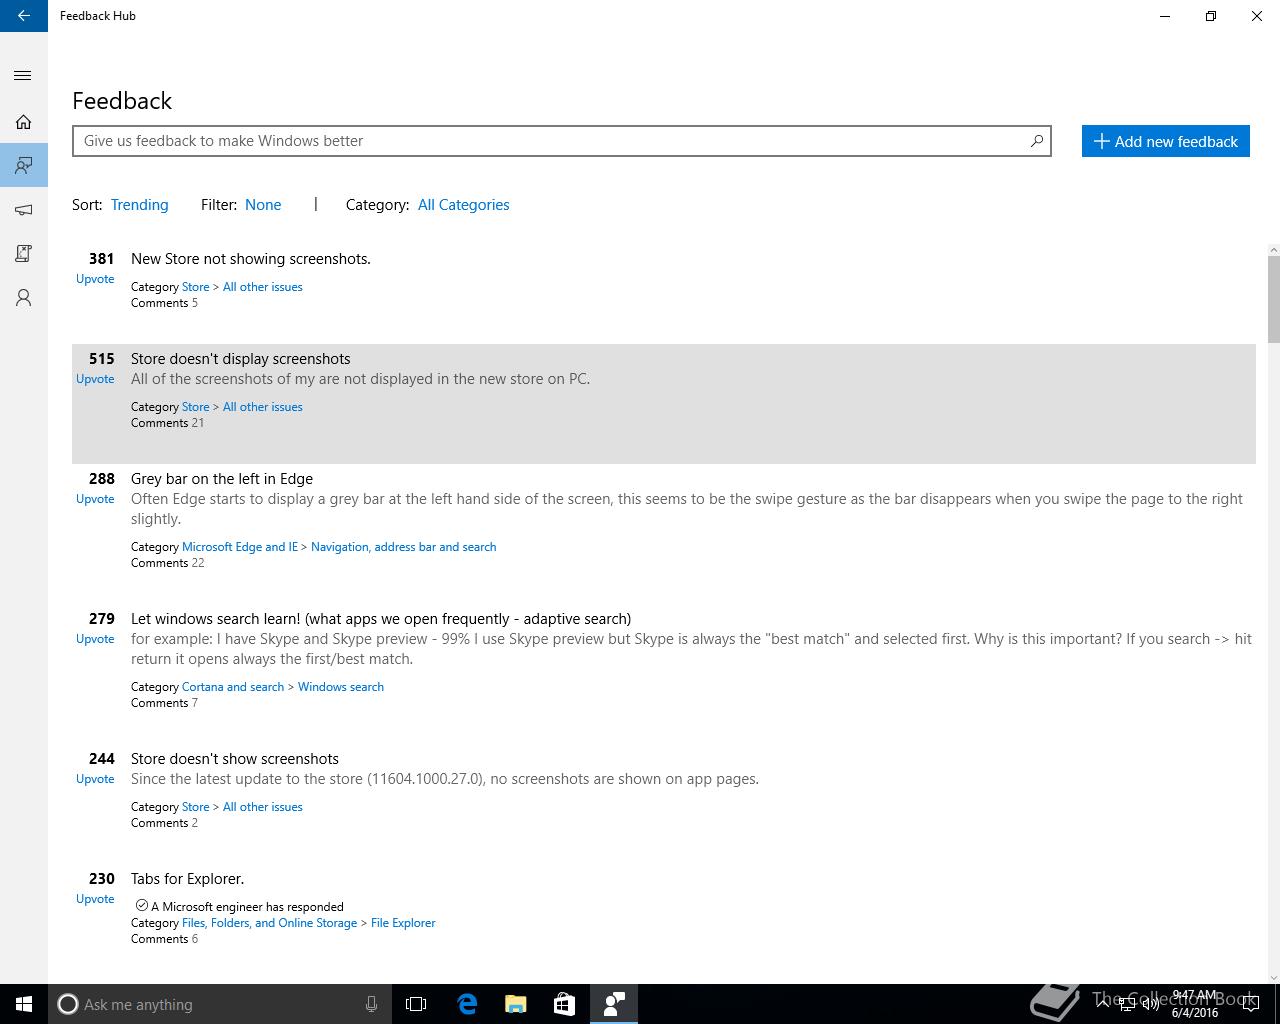Viewport: 1280px width, 1024px height.
Task: Click 'Cortana and search' category link
Action: [233, 687]
